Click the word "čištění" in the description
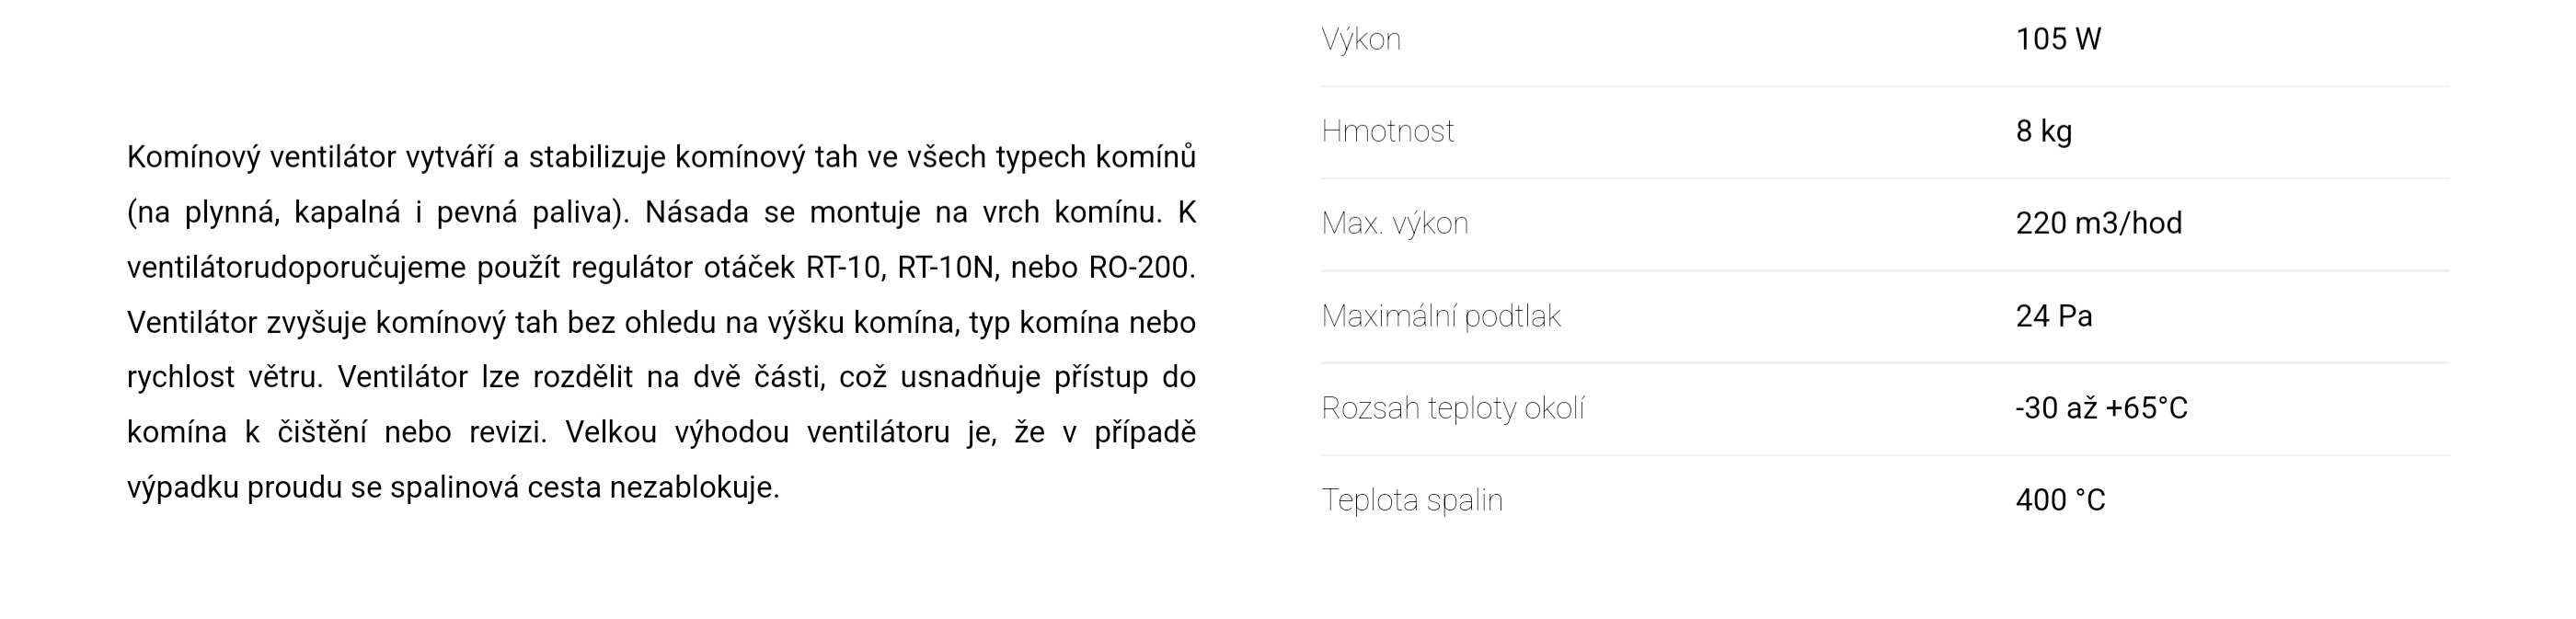This screenshot has height=619, width=2576. [x=321, y=433]
